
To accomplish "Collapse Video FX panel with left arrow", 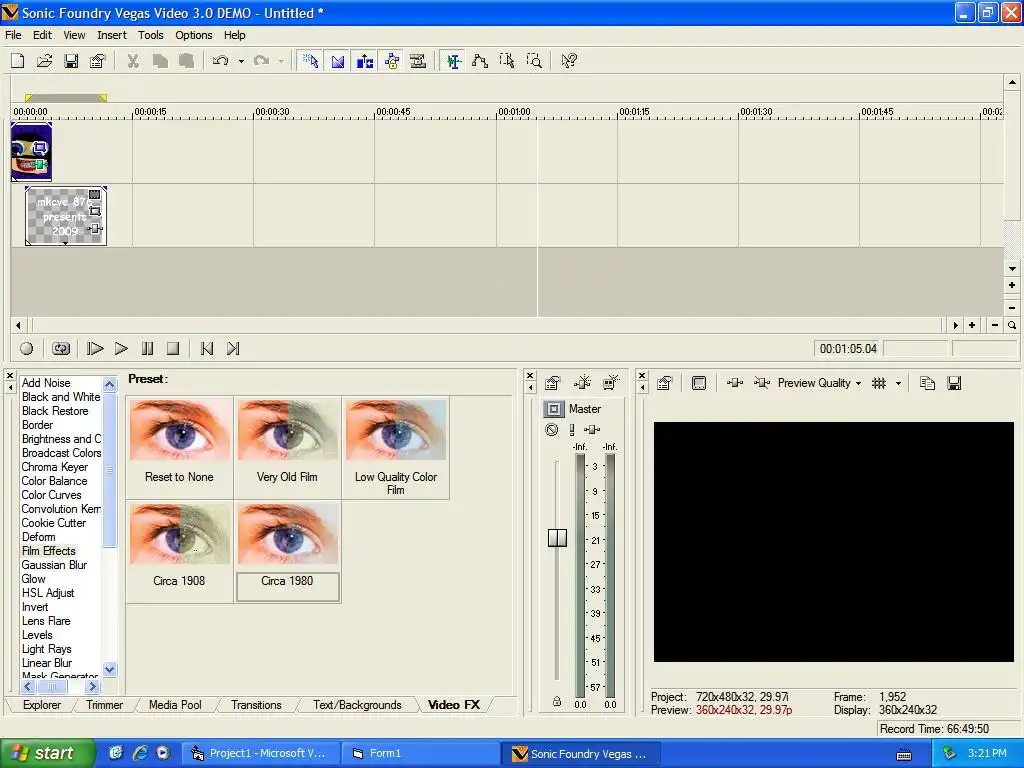I will click(10, 387).
